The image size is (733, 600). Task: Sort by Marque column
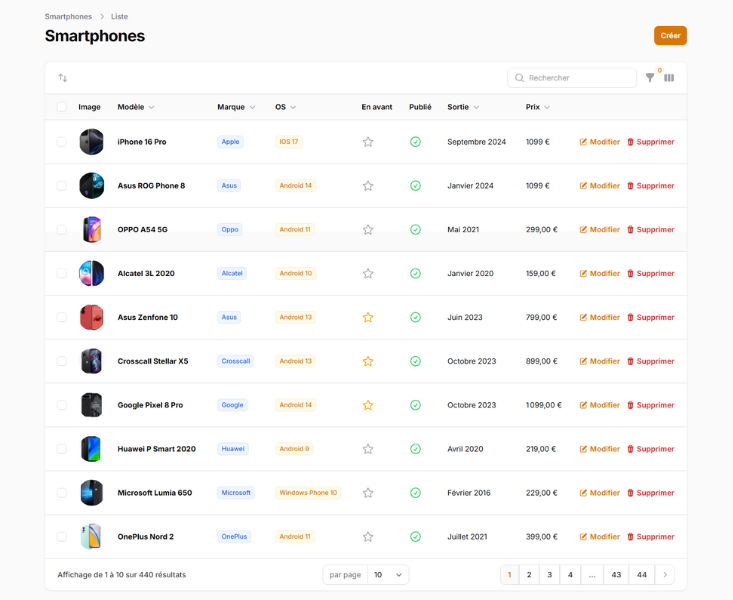236,107
